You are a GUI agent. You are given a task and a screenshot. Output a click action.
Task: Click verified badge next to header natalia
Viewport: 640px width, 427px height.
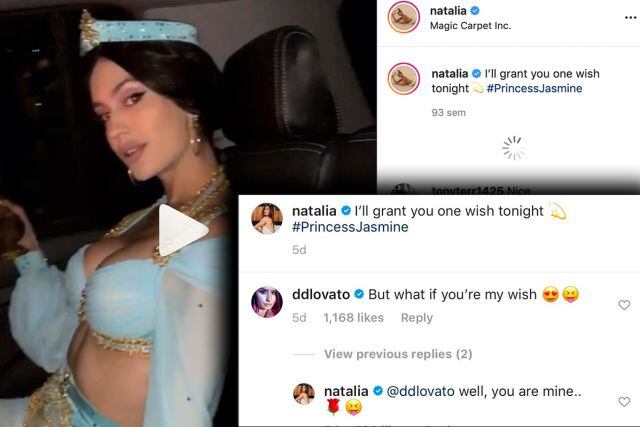pos(475,11)
